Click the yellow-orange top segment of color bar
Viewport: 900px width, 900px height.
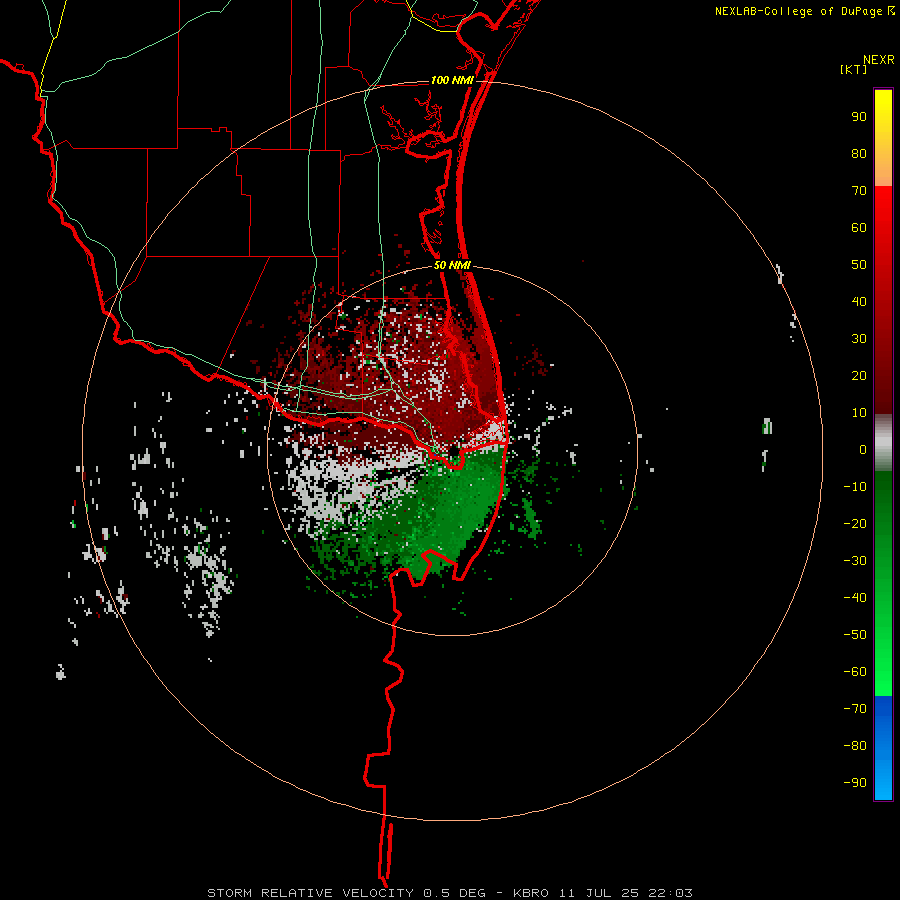click(883, 138)
